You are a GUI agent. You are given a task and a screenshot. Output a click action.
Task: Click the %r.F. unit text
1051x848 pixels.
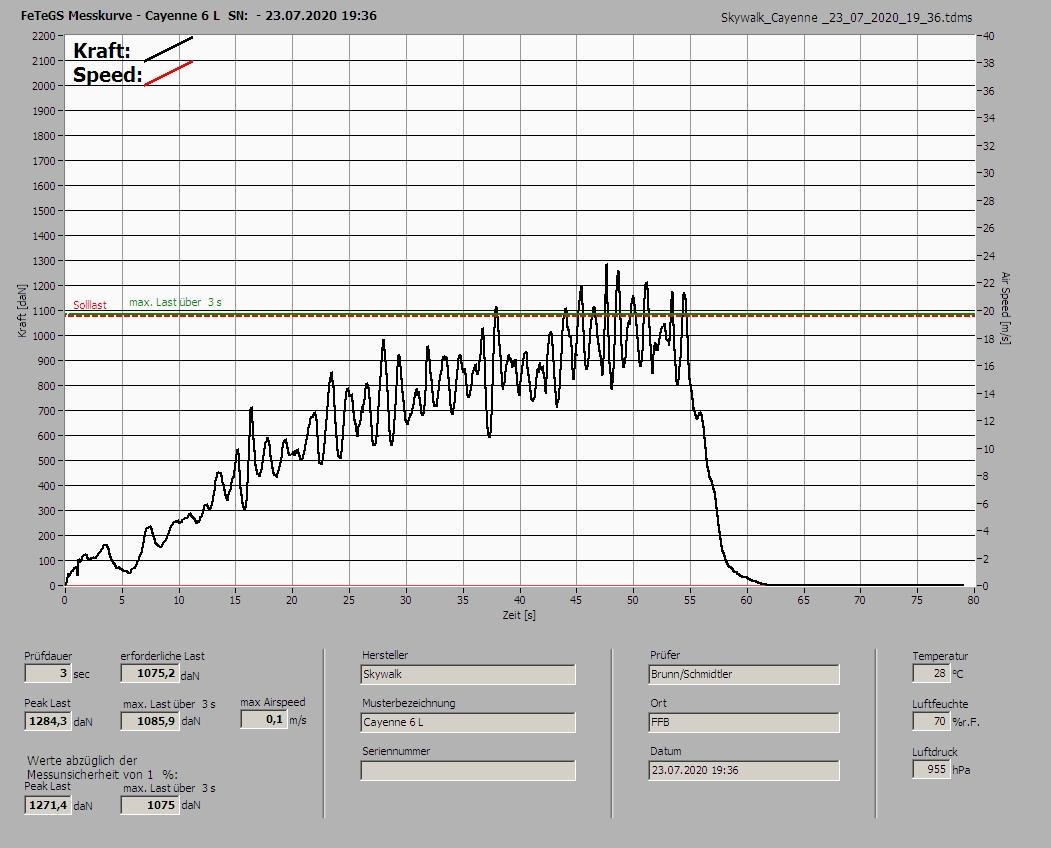(966, 722)
